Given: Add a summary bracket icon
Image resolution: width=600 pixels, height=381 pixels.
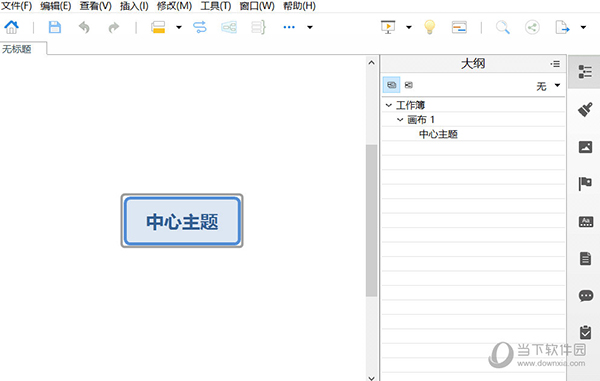Looking at the screenshot, I should pyautogui.click(x=258, y=27).
